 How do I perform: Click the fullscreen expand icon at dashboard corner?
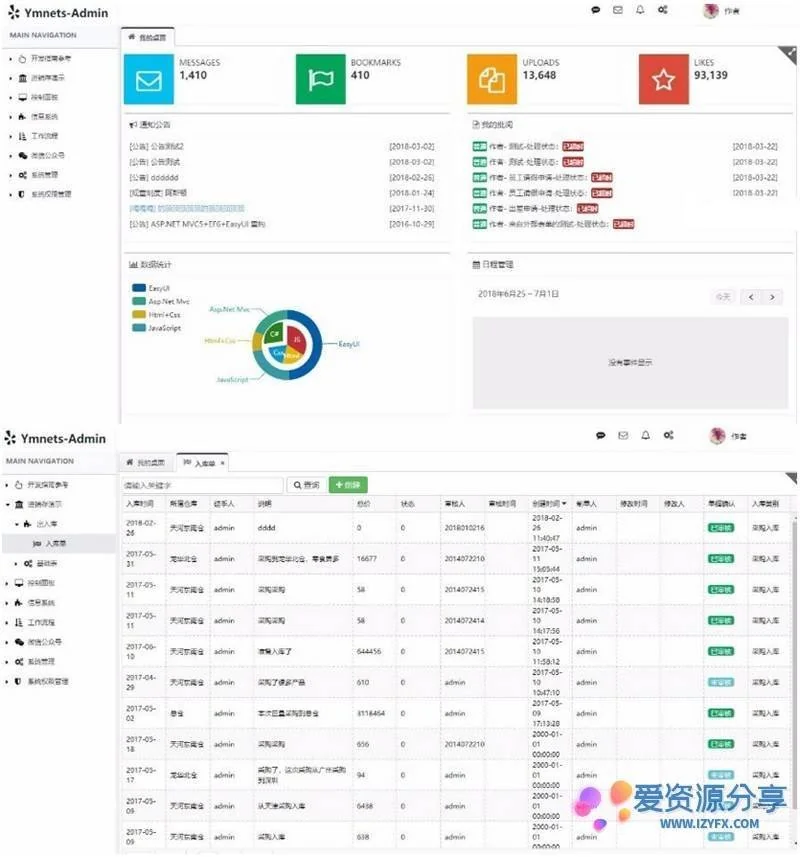pyautogui.click(x=790, y=53)
